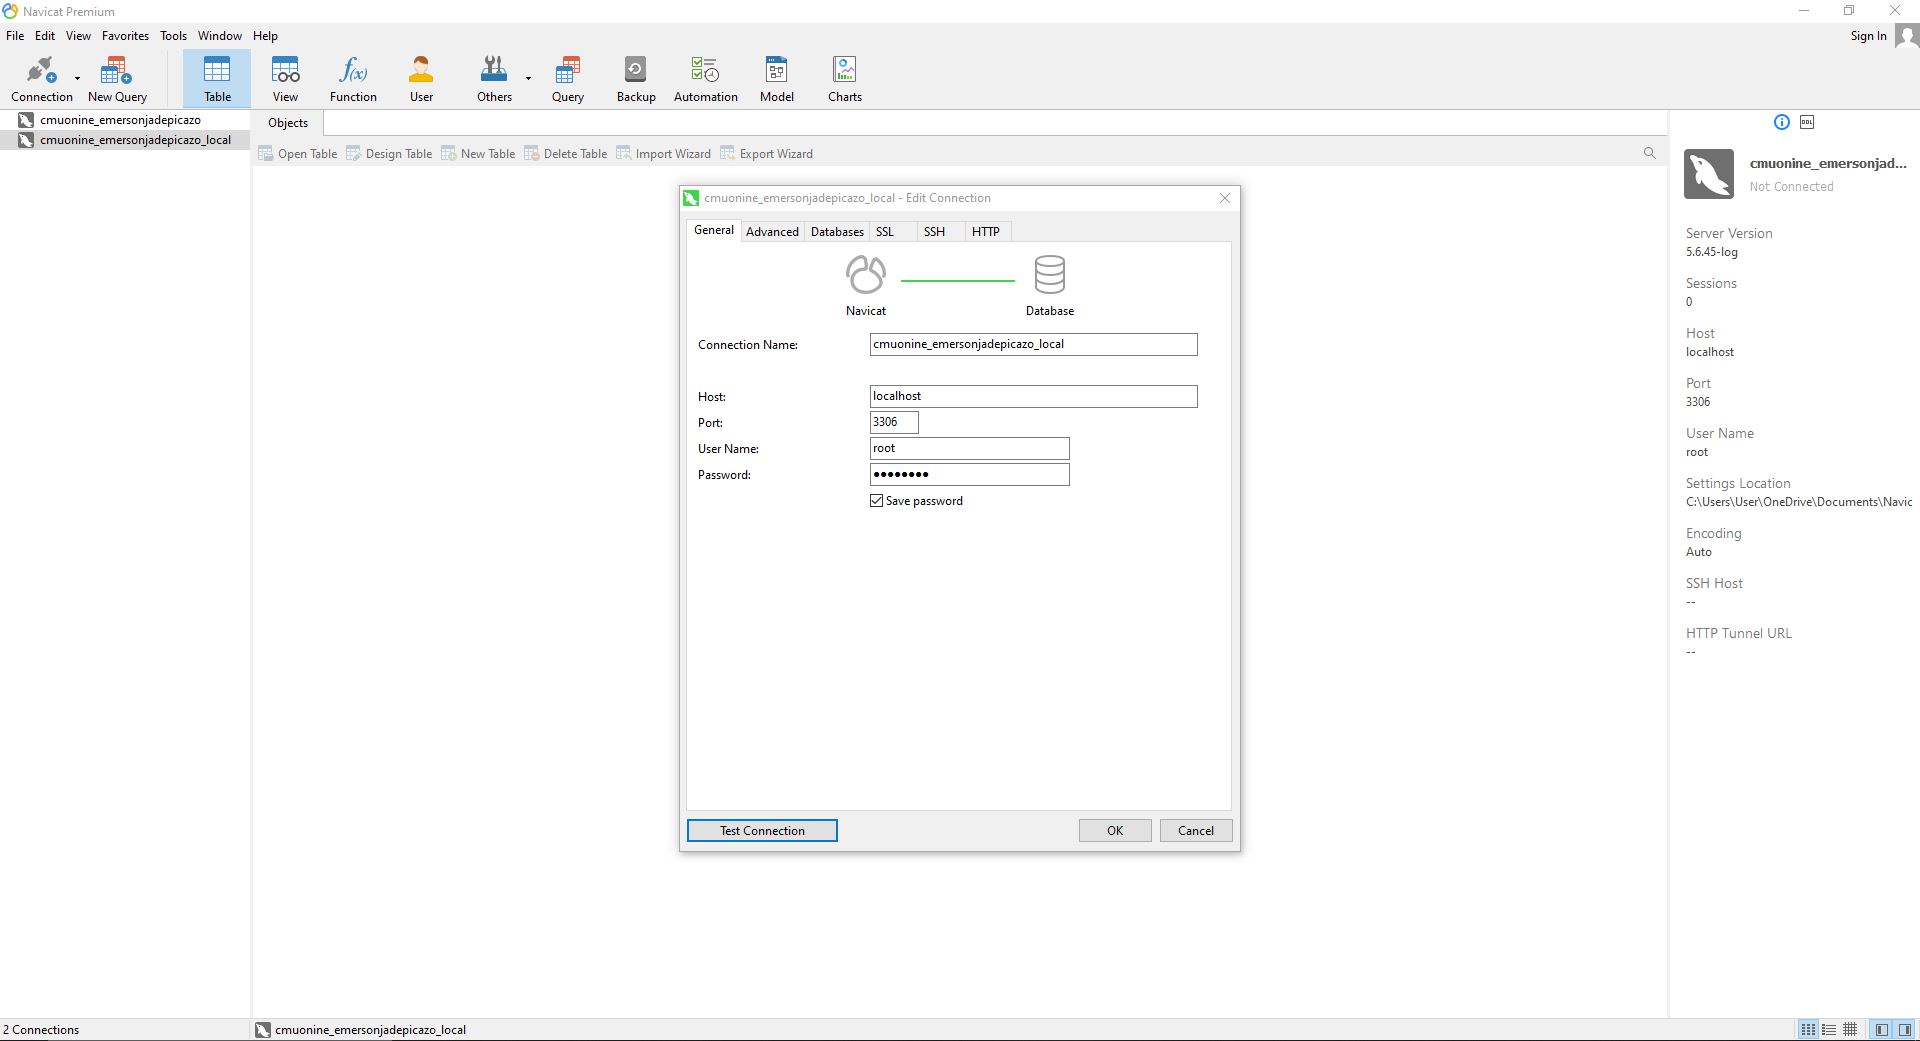Switch to the SSH tab
This screenshot has width=1920, height=1041.
tap(934, 232)
